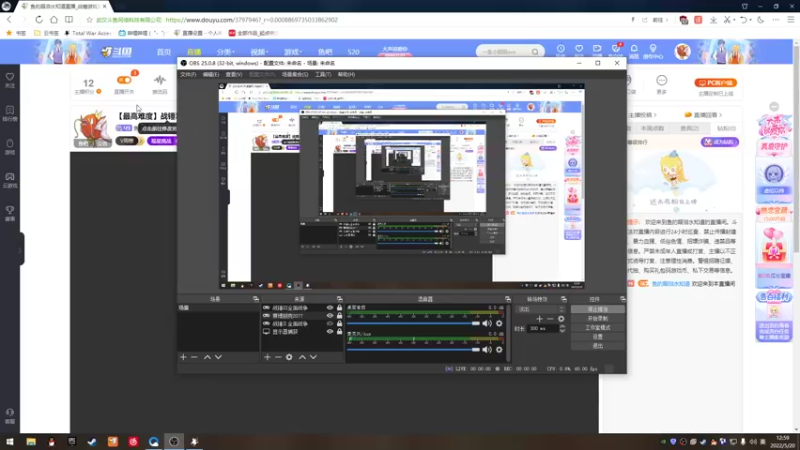Remove selected source with minus icon
The image size is (800, 450).
pyautogui.click(x=278, y=357)
